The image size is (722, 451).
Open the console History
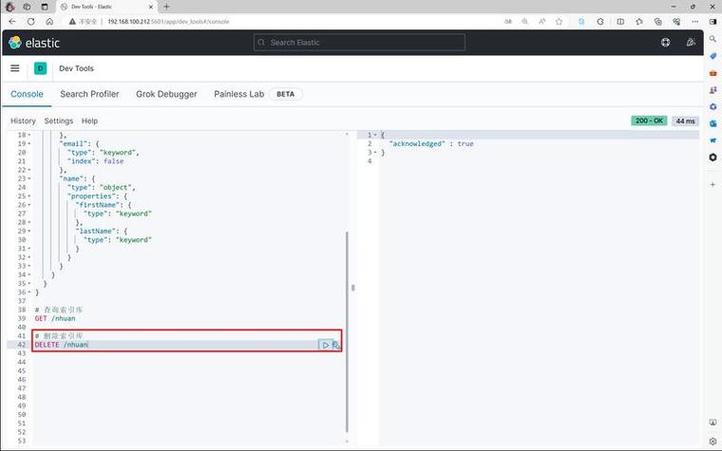coord(23,121)
